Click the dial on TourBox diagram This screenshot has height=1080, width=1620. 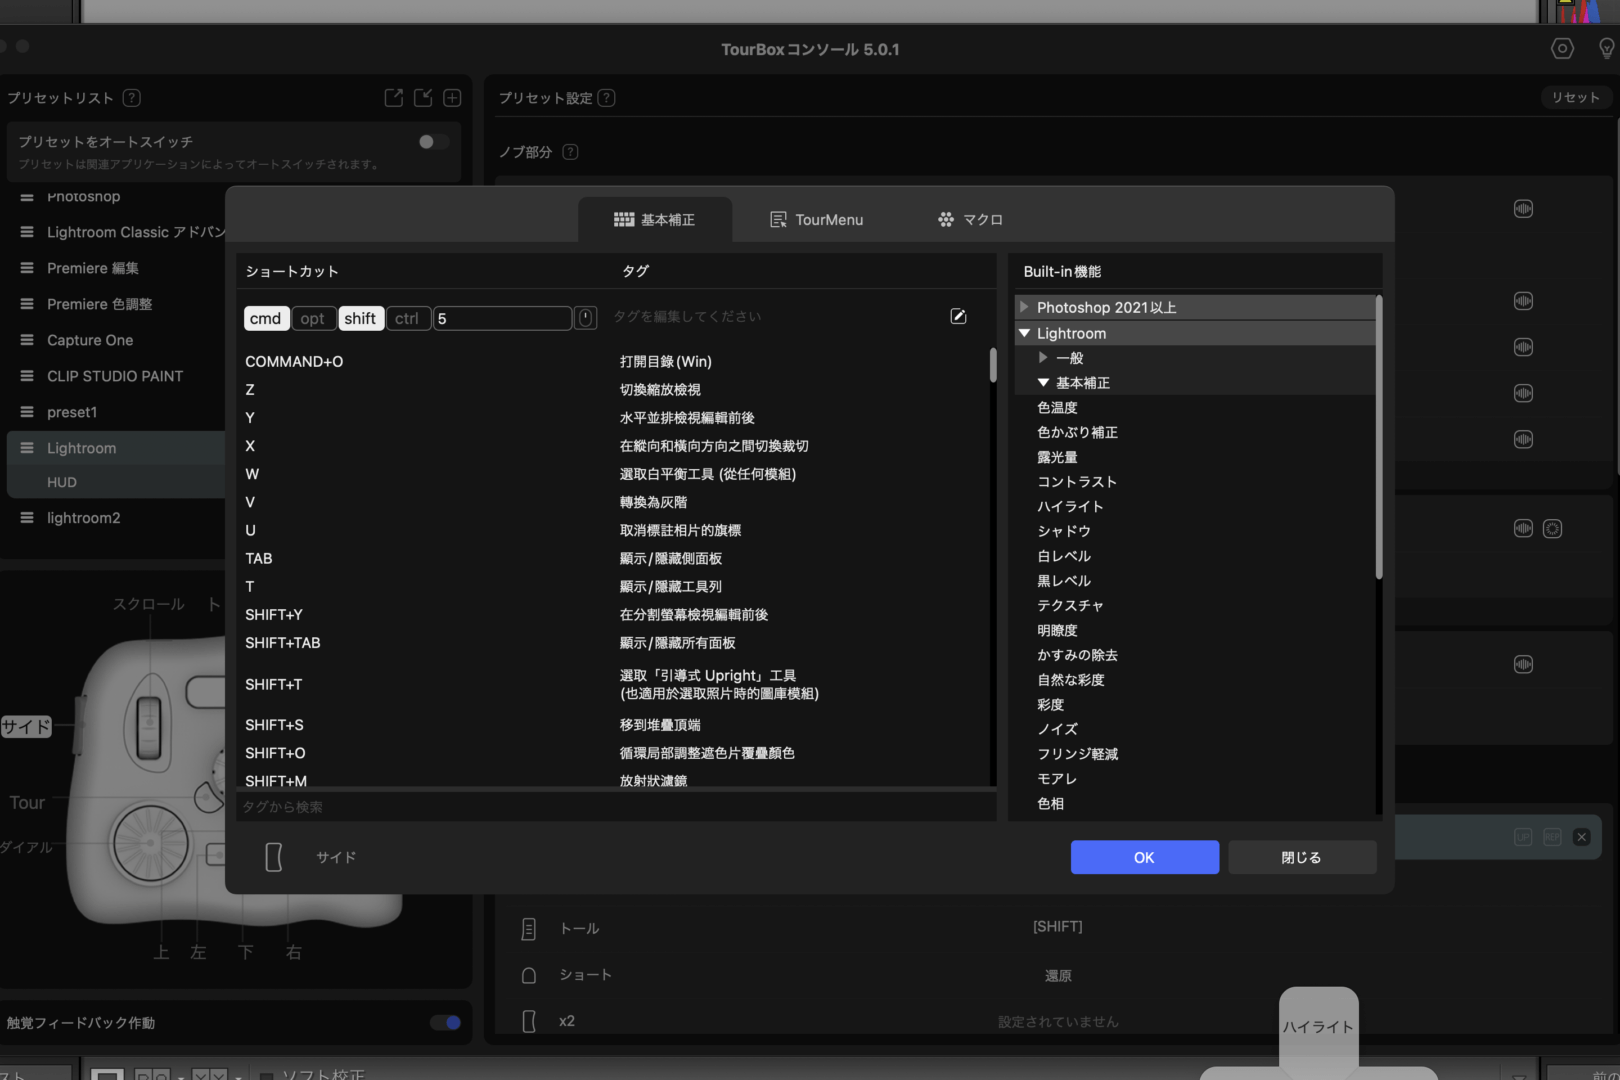coord(150,842)
